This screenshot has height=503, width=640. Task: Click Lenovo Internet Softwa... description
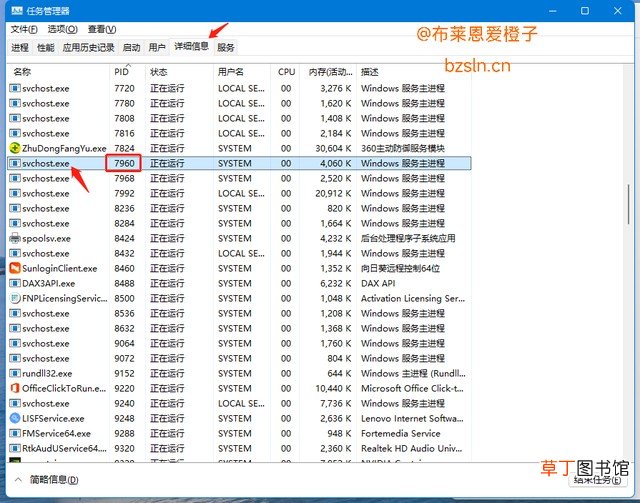(x=412, y=418)
